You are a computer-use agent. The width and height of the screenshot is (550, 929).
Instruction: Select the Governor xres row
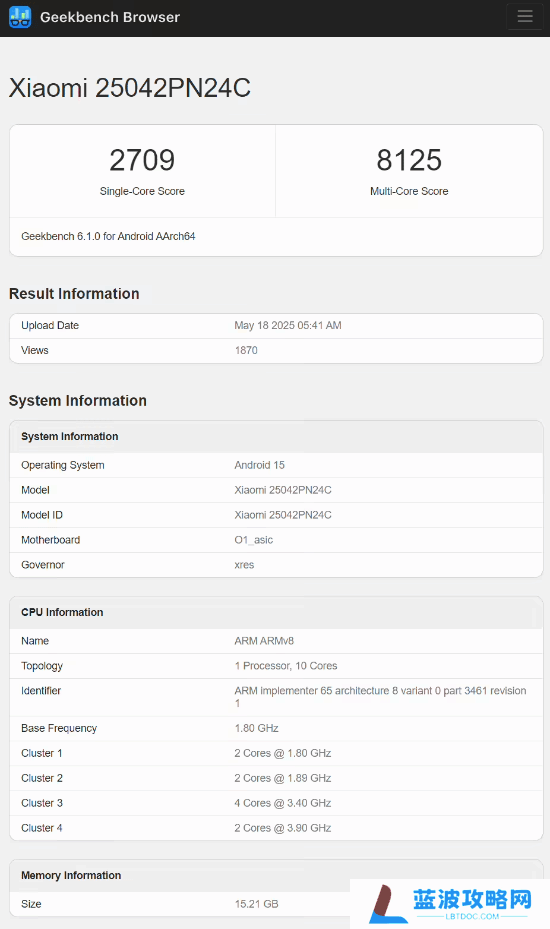(276, 565)
